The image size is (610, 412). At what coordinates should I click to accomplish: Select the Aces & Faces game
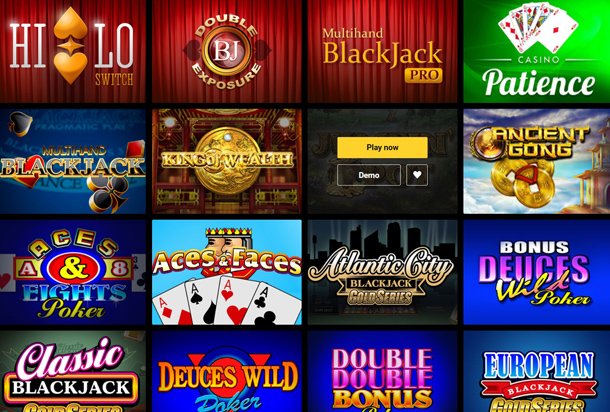(x=227, y=272)
